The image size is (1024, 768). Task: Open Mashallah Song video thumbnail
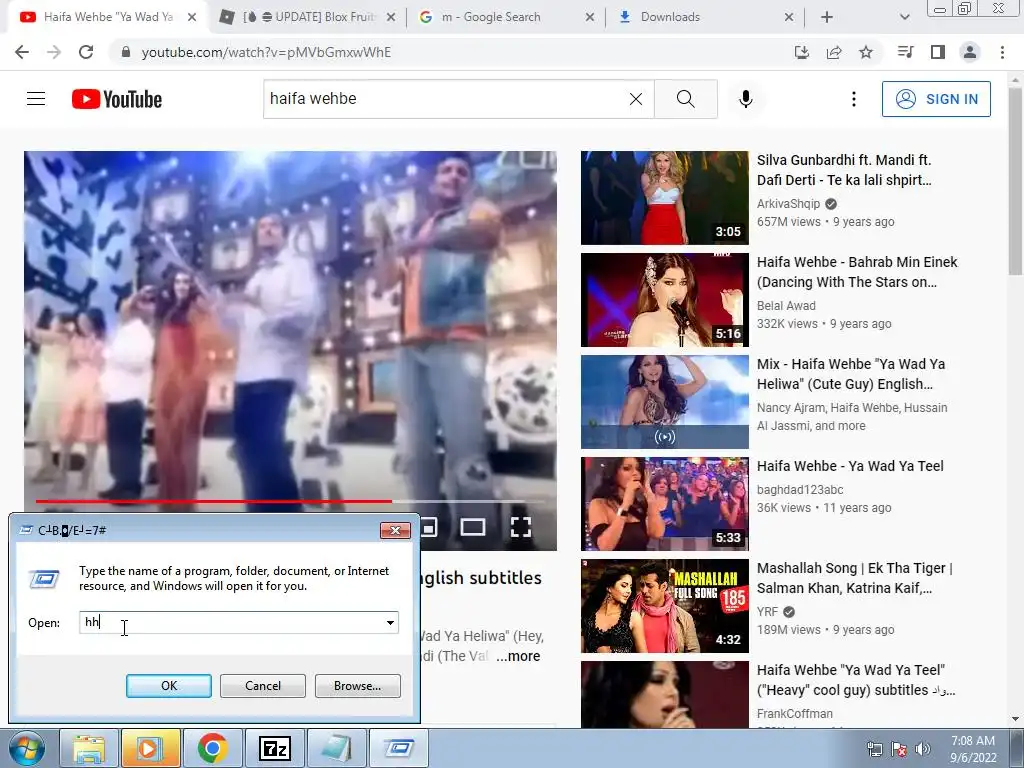(x=664, y=605)
